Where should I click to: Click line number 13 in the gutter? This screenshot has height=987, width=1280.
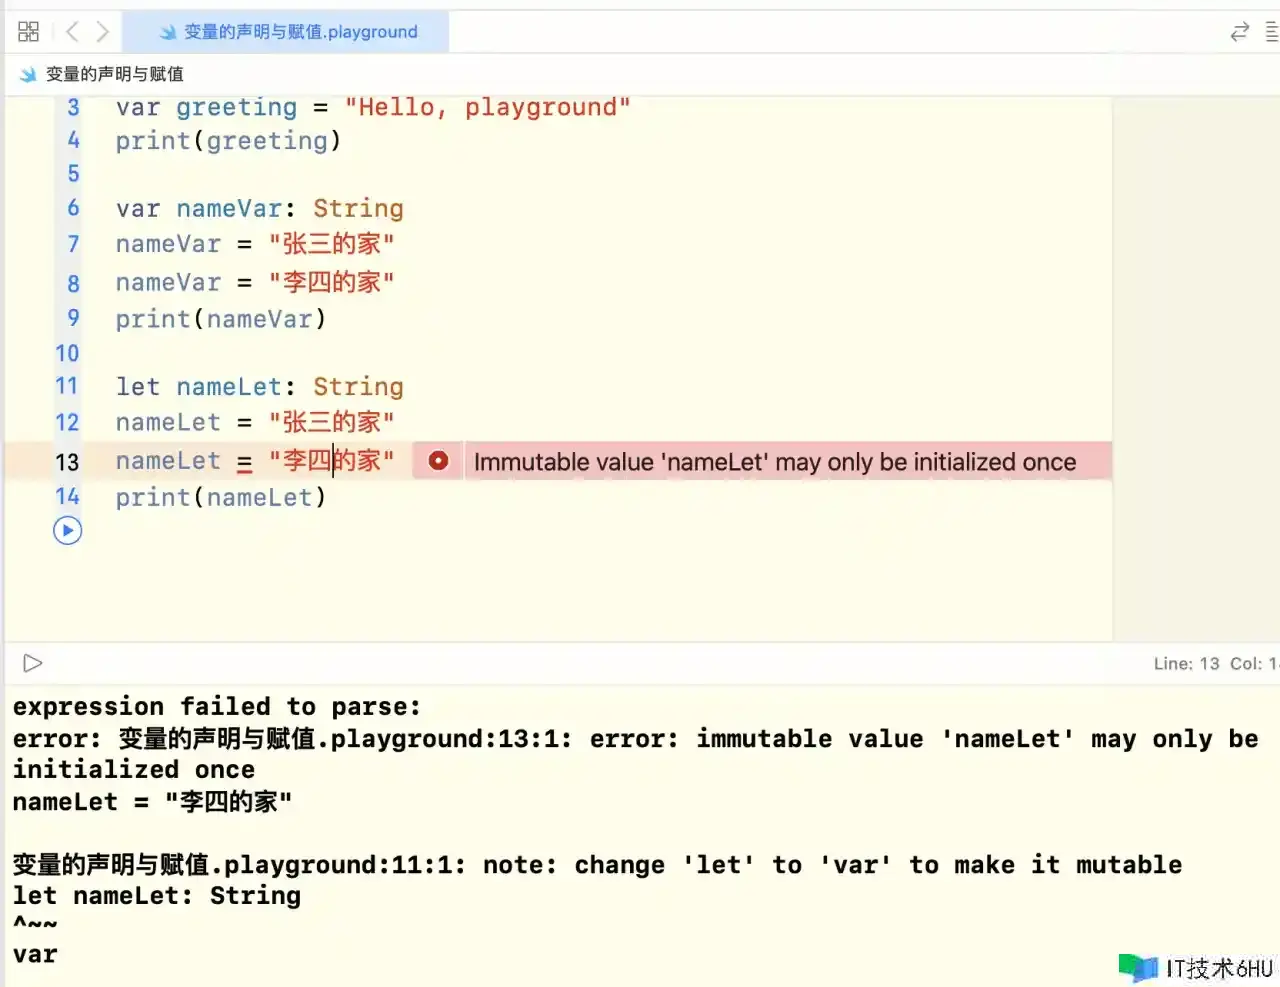[67, 462]
